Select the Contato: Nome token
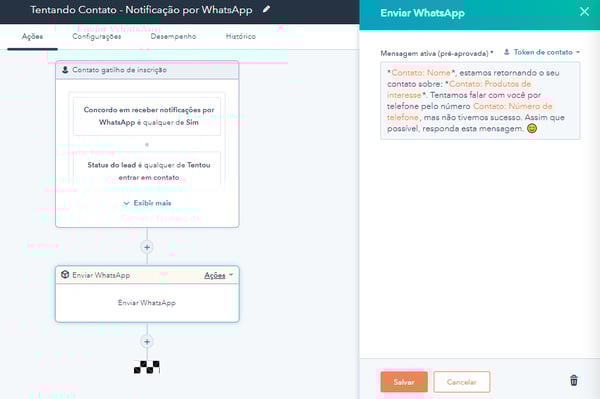This screenshot has width=600, height=399. point(421,73)
